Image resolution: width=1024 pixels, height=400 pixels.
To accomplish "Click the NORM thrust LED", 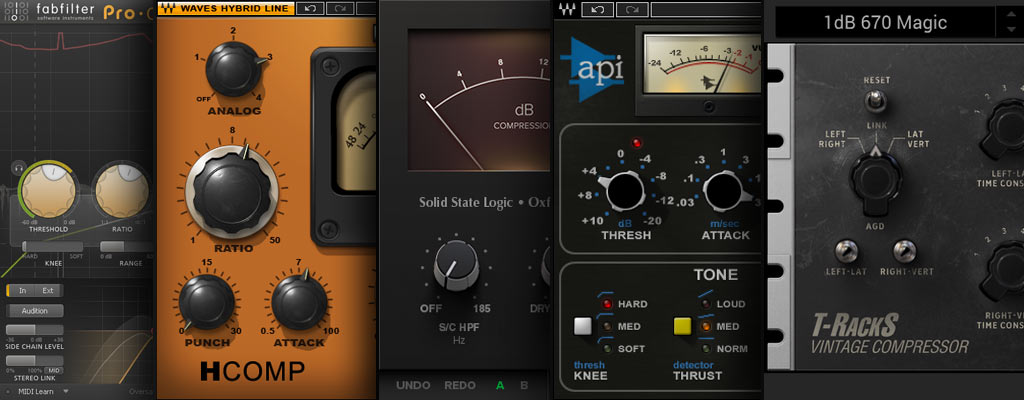I will pos(705,348).
